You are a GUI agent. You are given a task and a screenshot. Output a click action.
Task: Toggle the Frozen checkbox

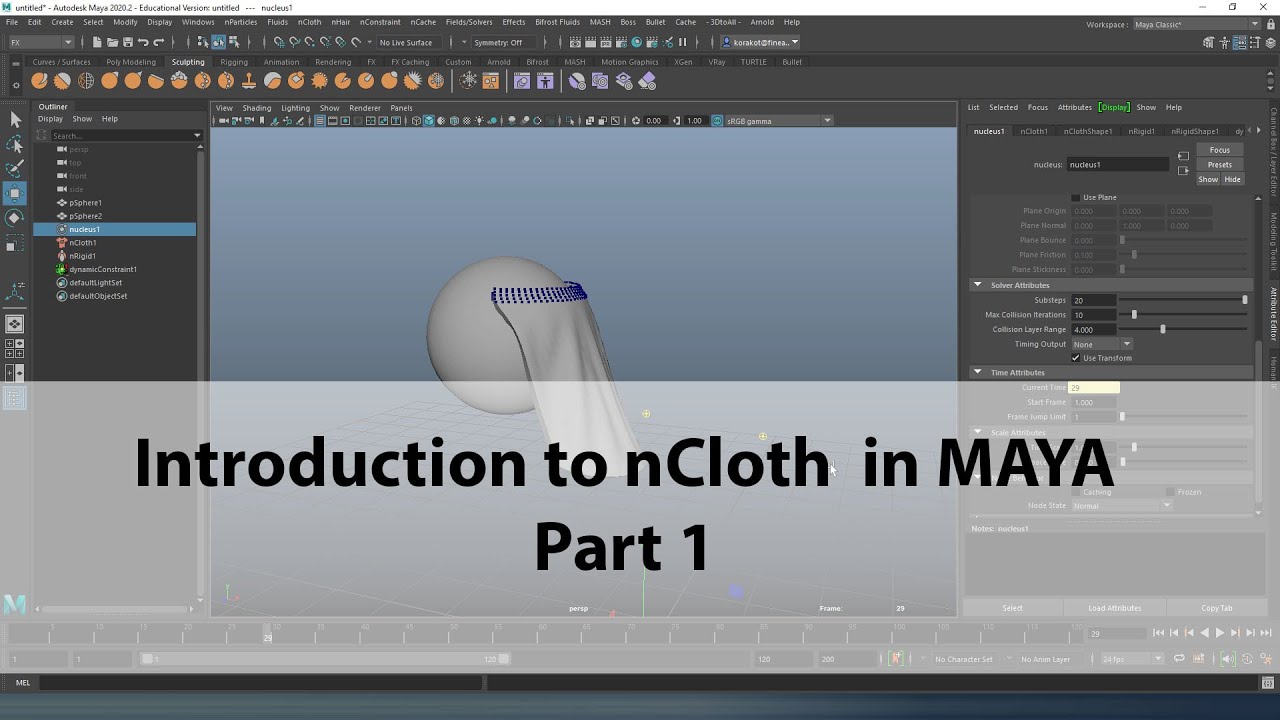pyautogui.click(x=1170, y=492)
